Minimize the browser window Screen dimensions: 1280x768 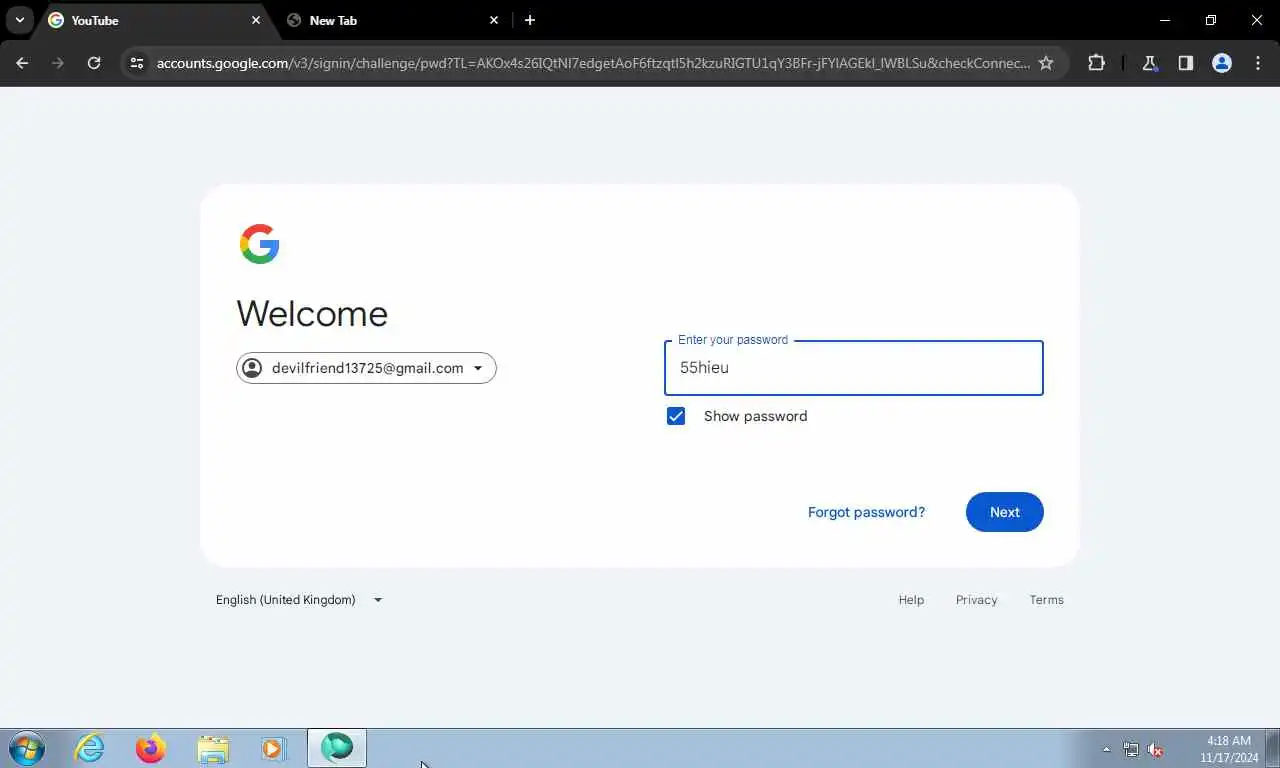pyautogui.click(x=1164, y=20)
